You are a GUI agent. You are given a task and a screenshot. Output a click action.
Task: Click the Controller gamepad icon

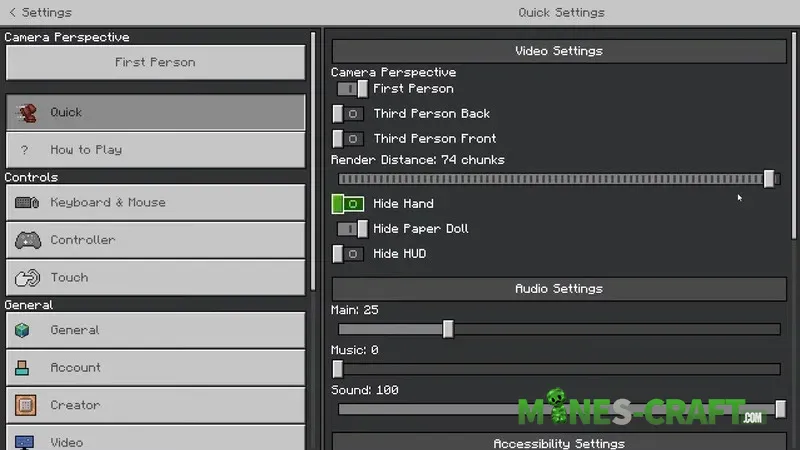click(26, 240)
